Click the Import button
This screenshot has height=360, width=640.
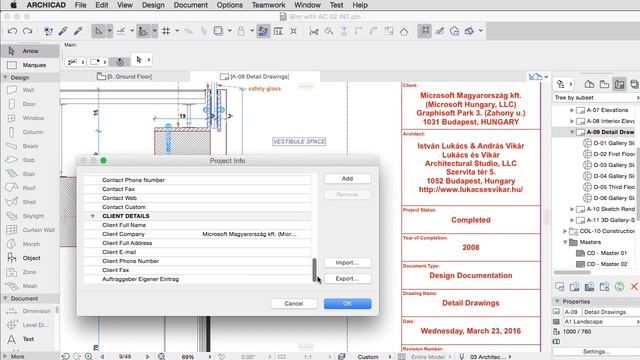point(347,262)
